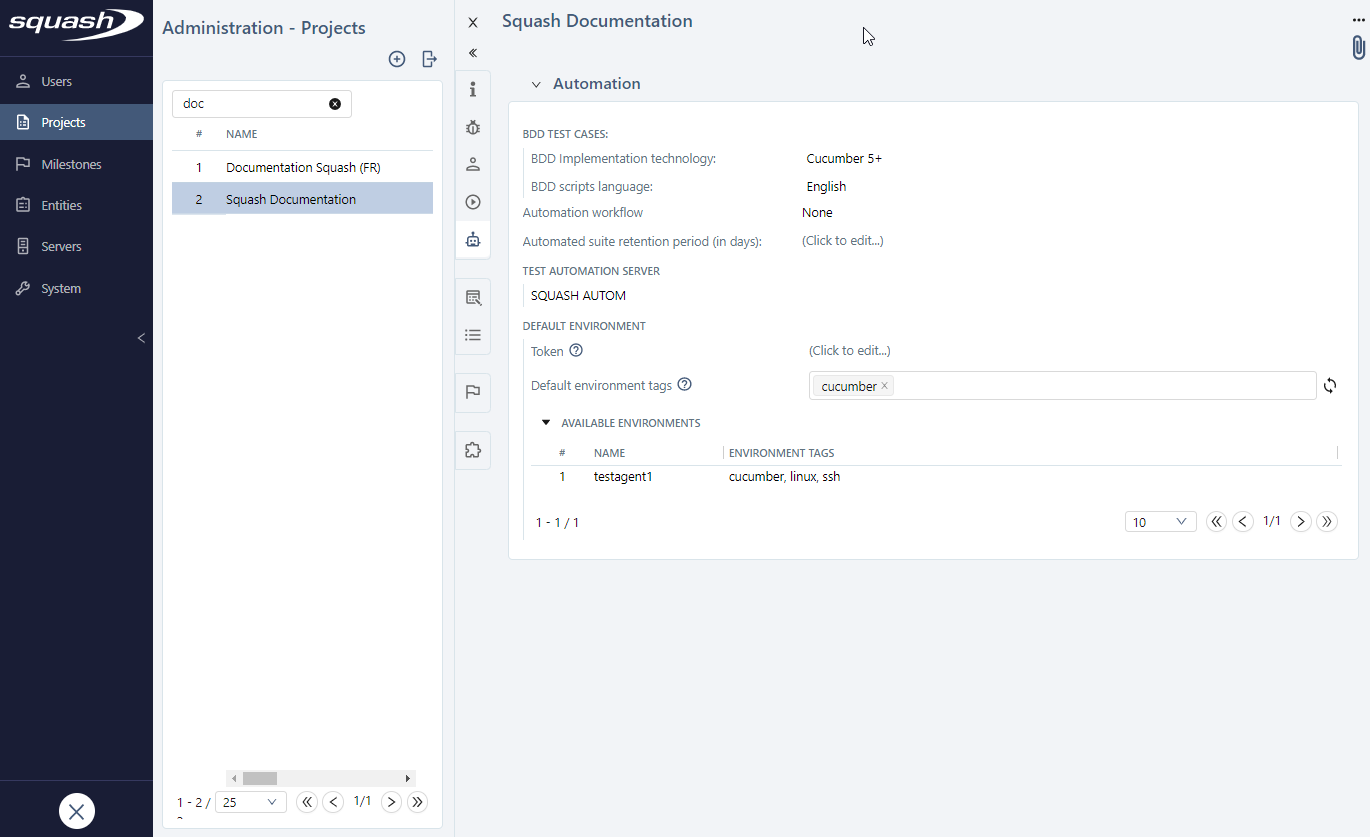
Task: Go to next page of project list
Action: pyautogui.click(x=392, y=802)
